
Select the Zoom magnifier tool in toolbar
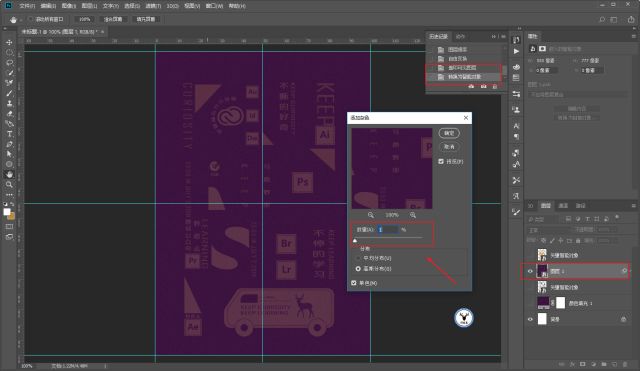point(9,184)
